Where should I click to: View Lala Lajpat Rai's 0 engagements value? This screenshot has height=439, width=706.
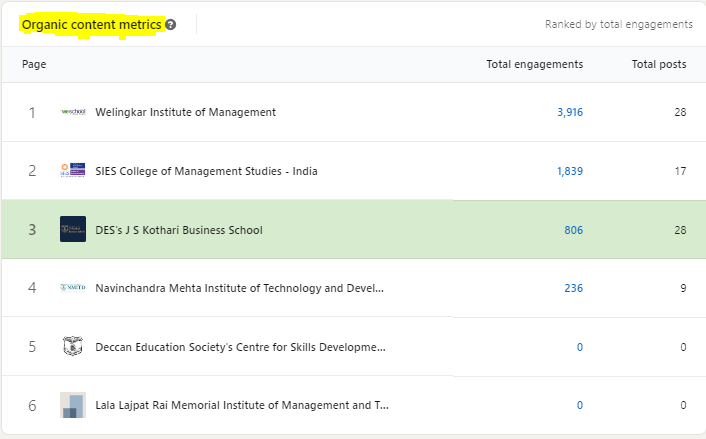click(580, 405)
